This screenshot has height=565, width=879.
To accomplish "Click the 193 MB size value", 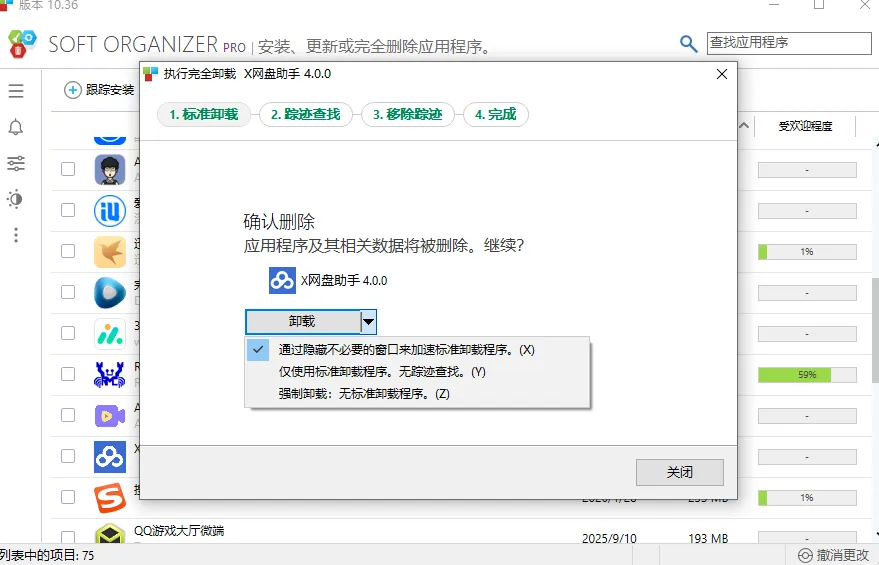I will tap(708, 539).
